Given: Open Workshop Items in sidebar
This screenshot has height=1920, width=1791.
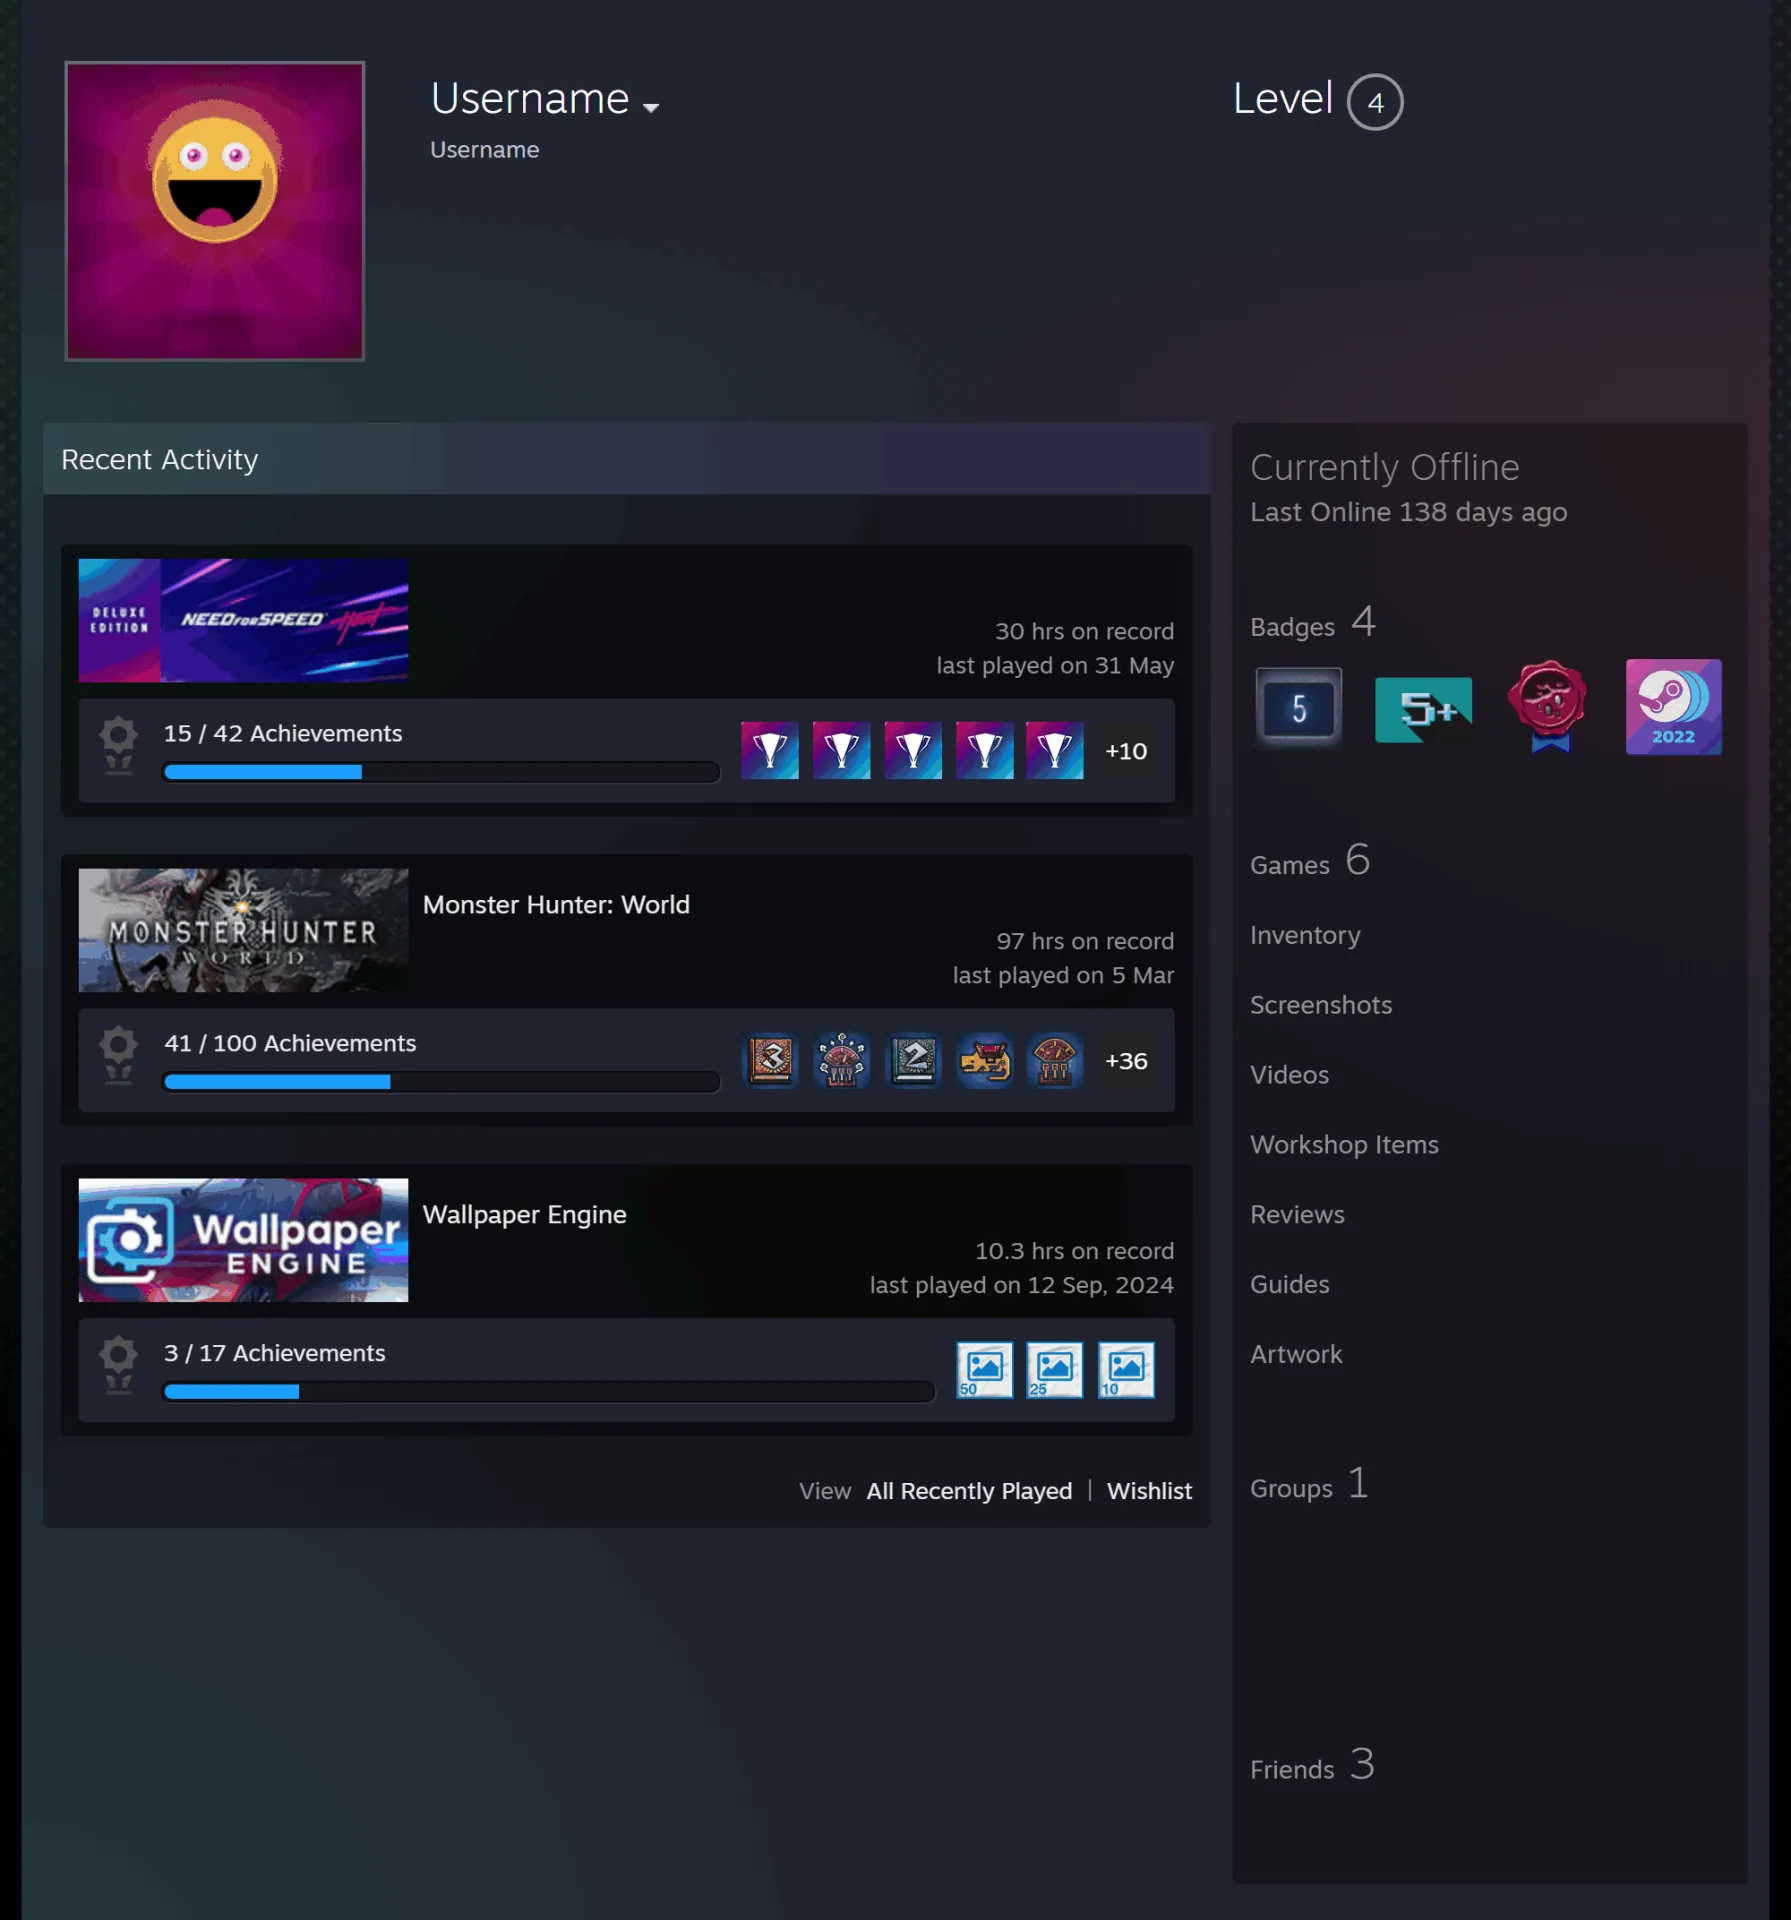Looking at the screenshot, I should click(x=1344, y=1145).
